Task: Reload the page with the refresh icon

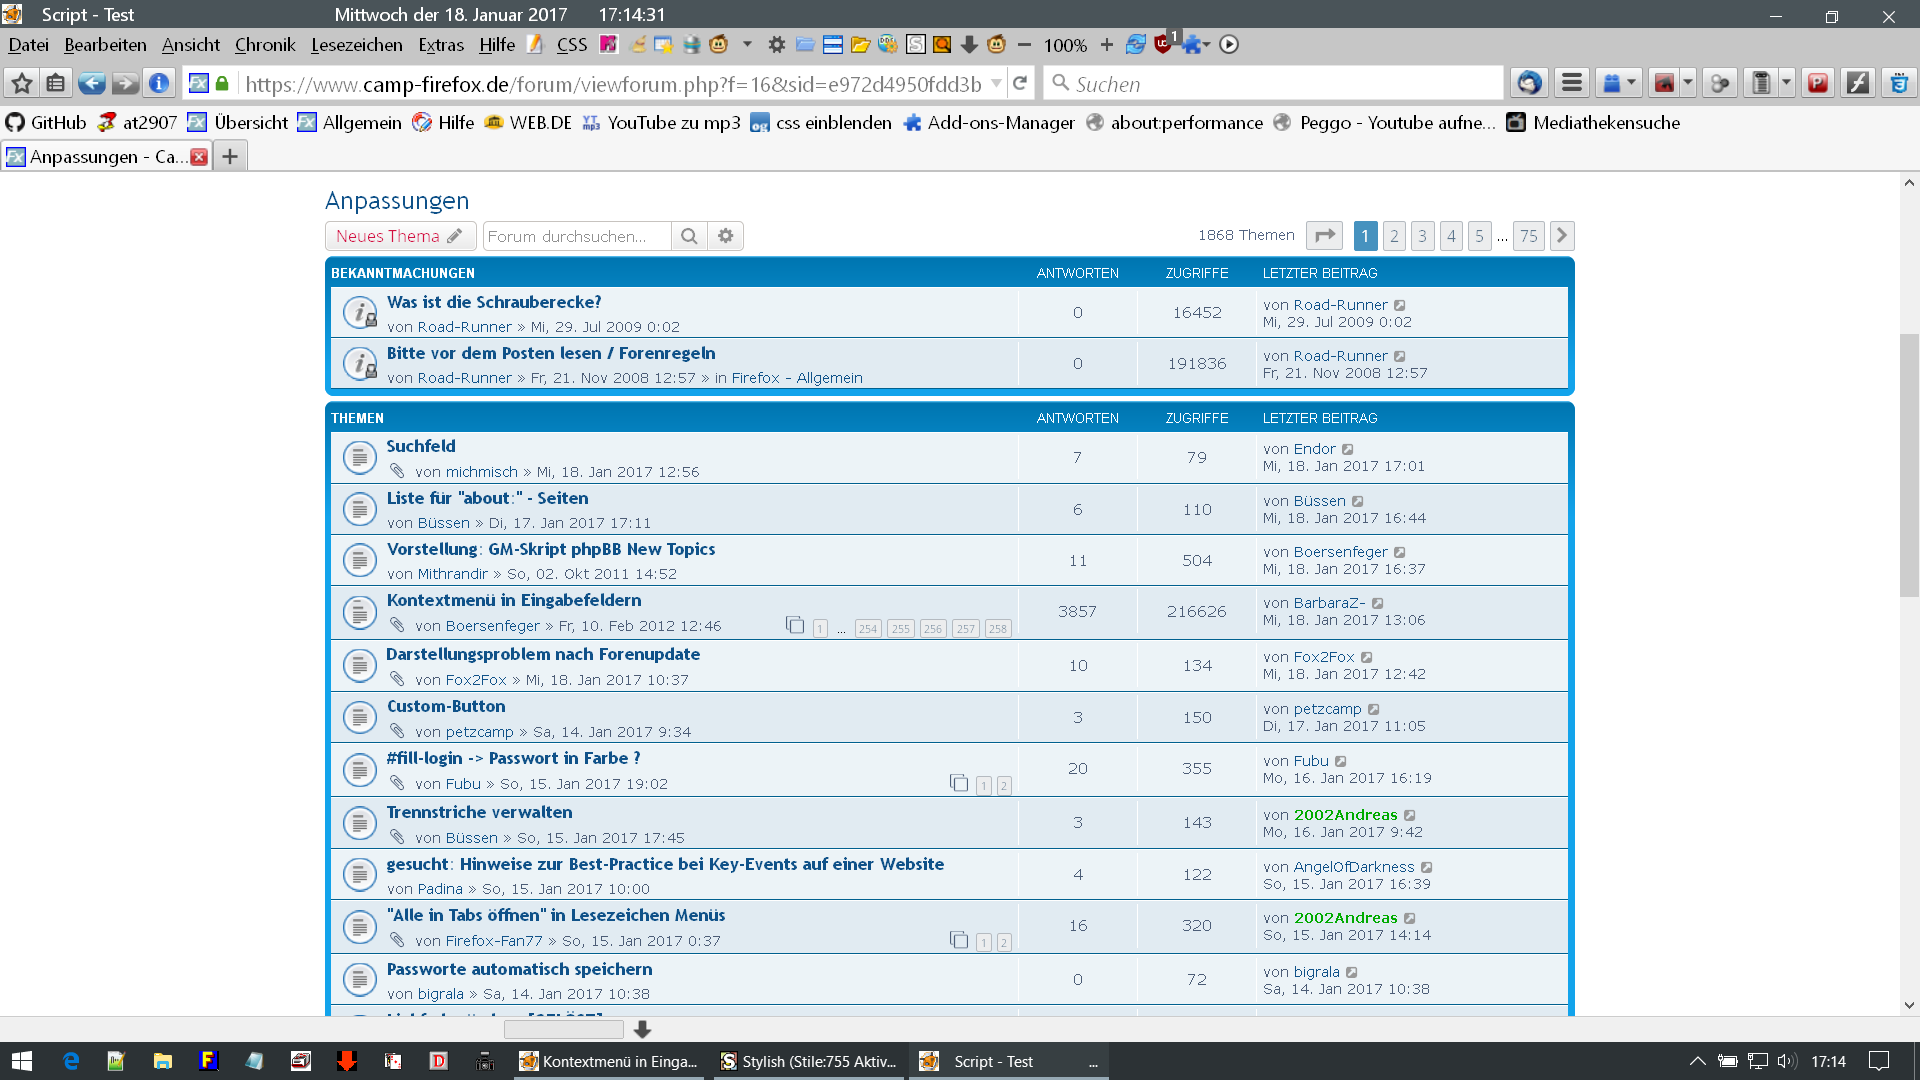Action: point(1020,84)
